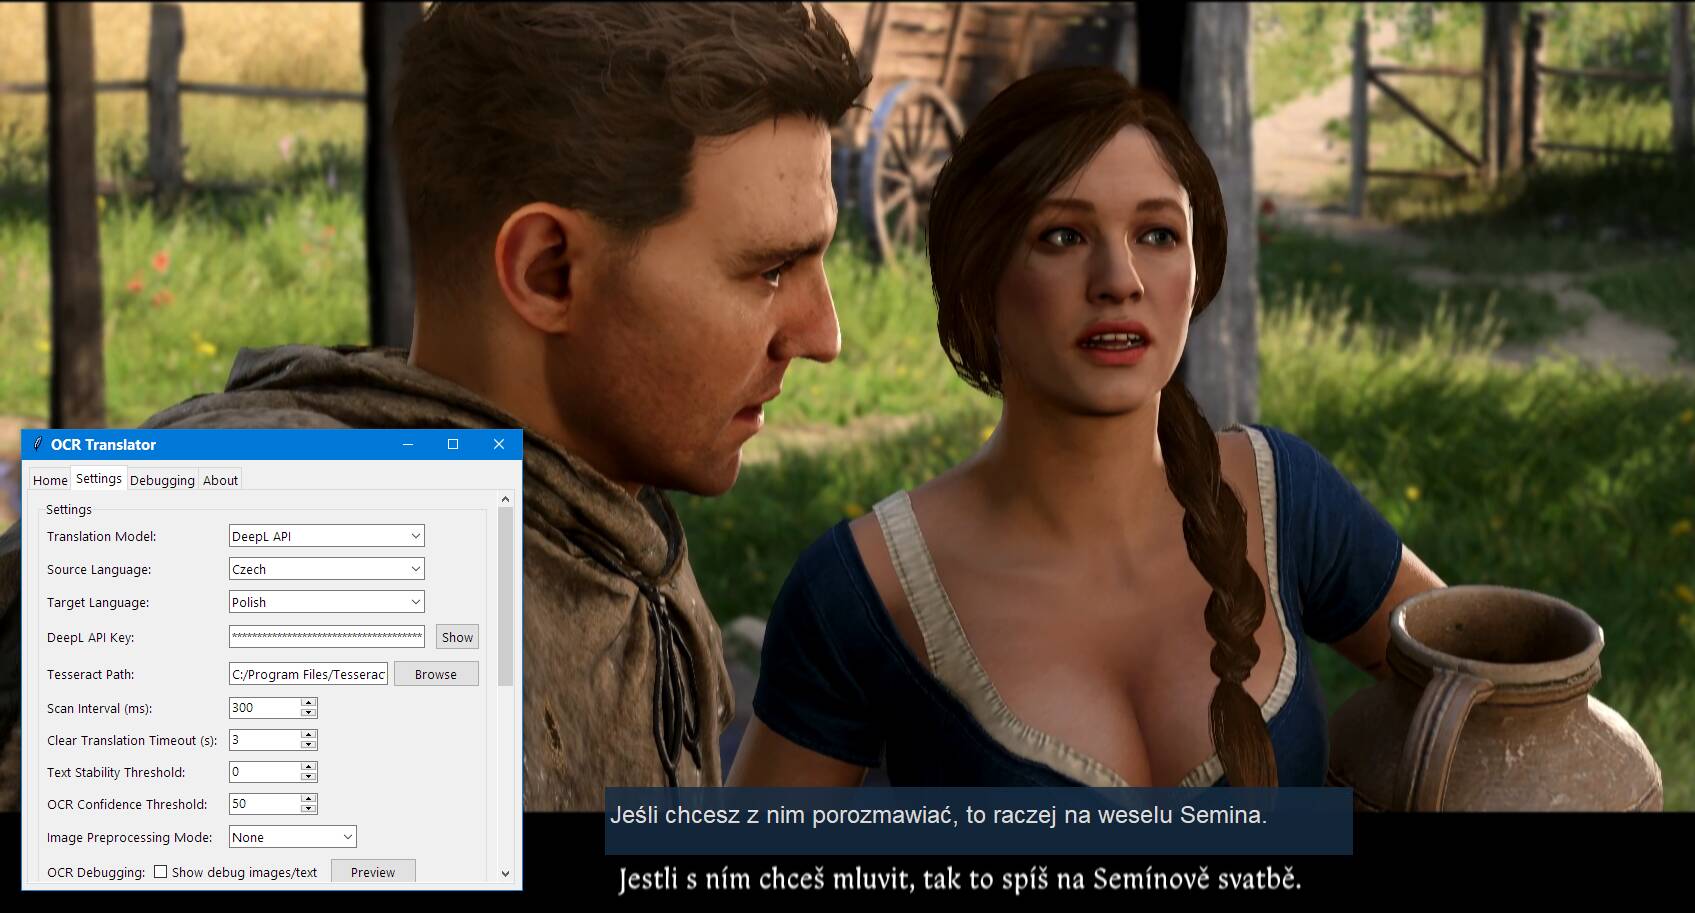Click Clear Translation Timeout value field

(265, 740)
